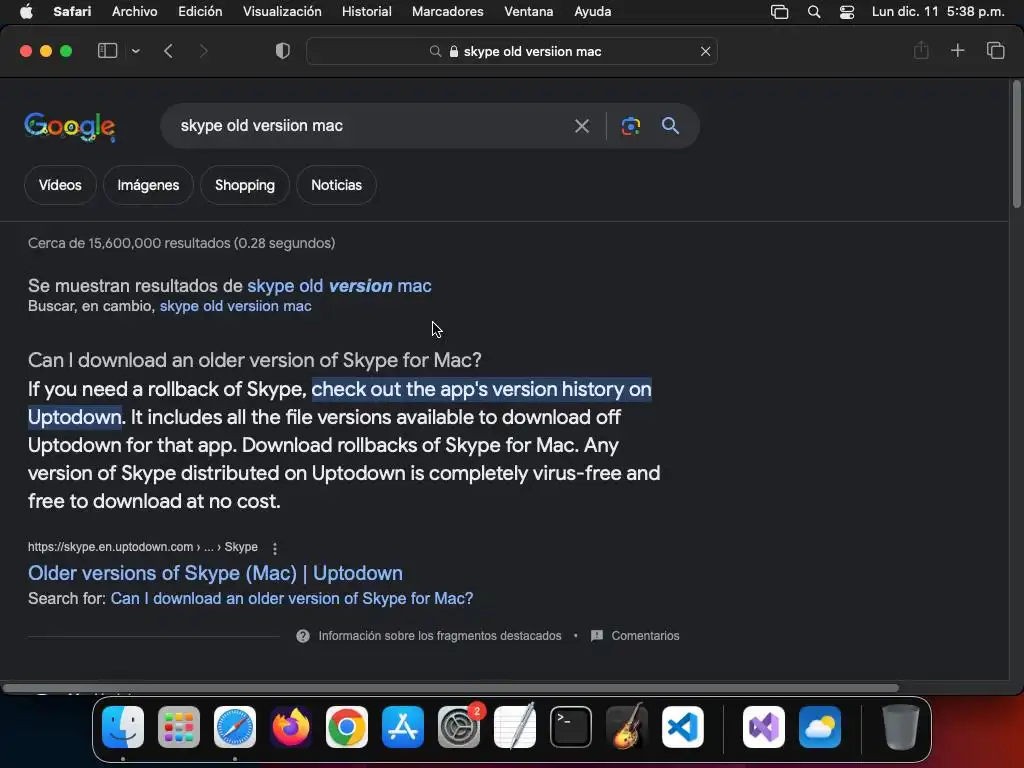The height and width of the screenshot is (768, 1024).
Task: Click the skype.en.uptodown.com URL breadcrumb
Action: point(142,547)
